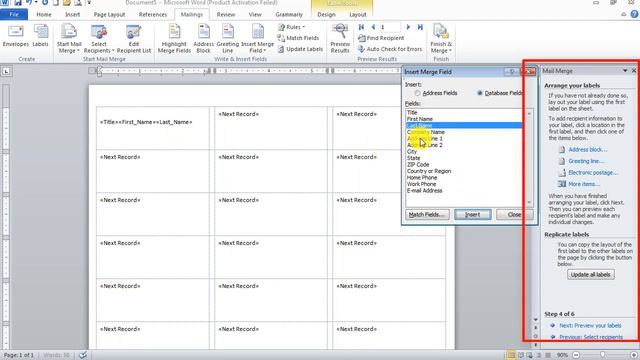
Task: Click the Address block... link
Action: coord(587,150)
